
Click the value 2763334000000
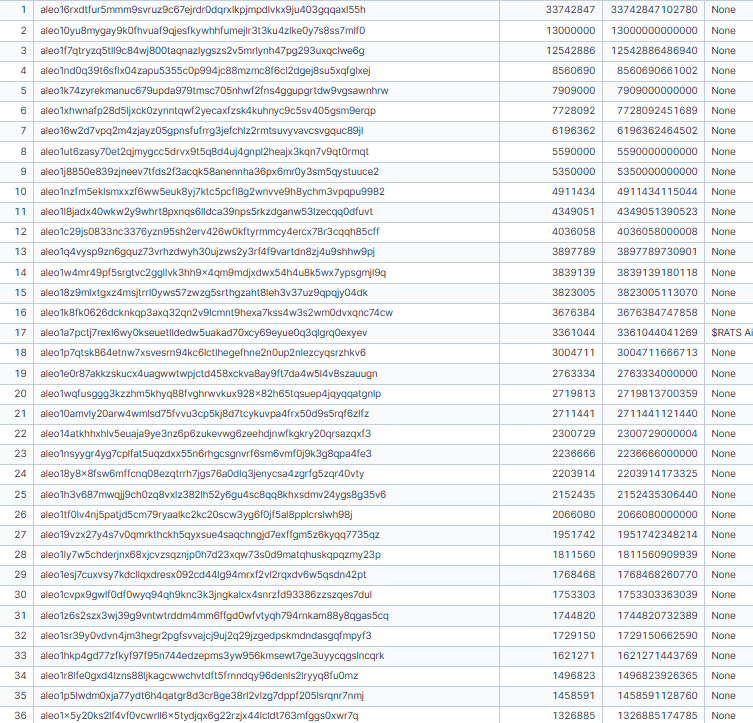pos(657,374)
